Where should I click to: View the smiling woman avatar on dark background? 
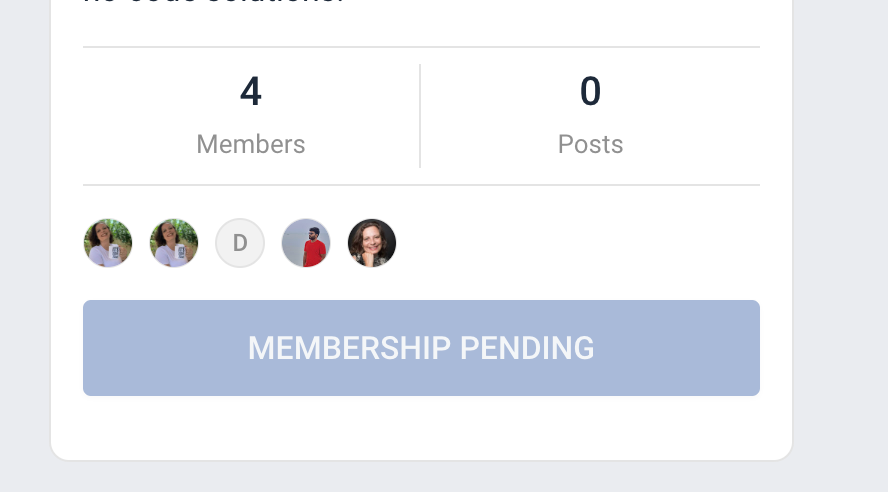click(x=372, y=243)
